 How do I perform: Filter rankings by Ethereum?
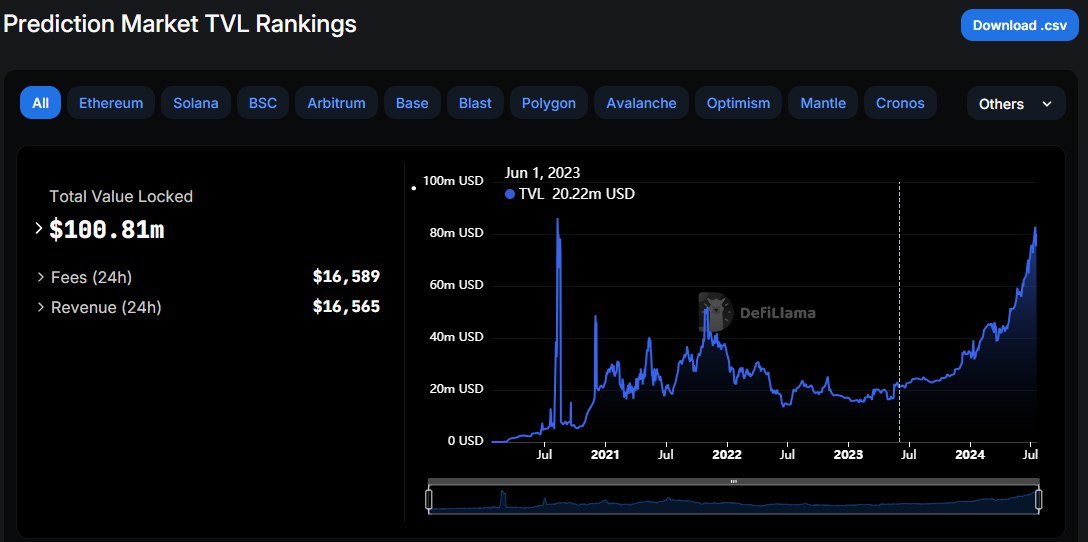click(x=111, y=103)
